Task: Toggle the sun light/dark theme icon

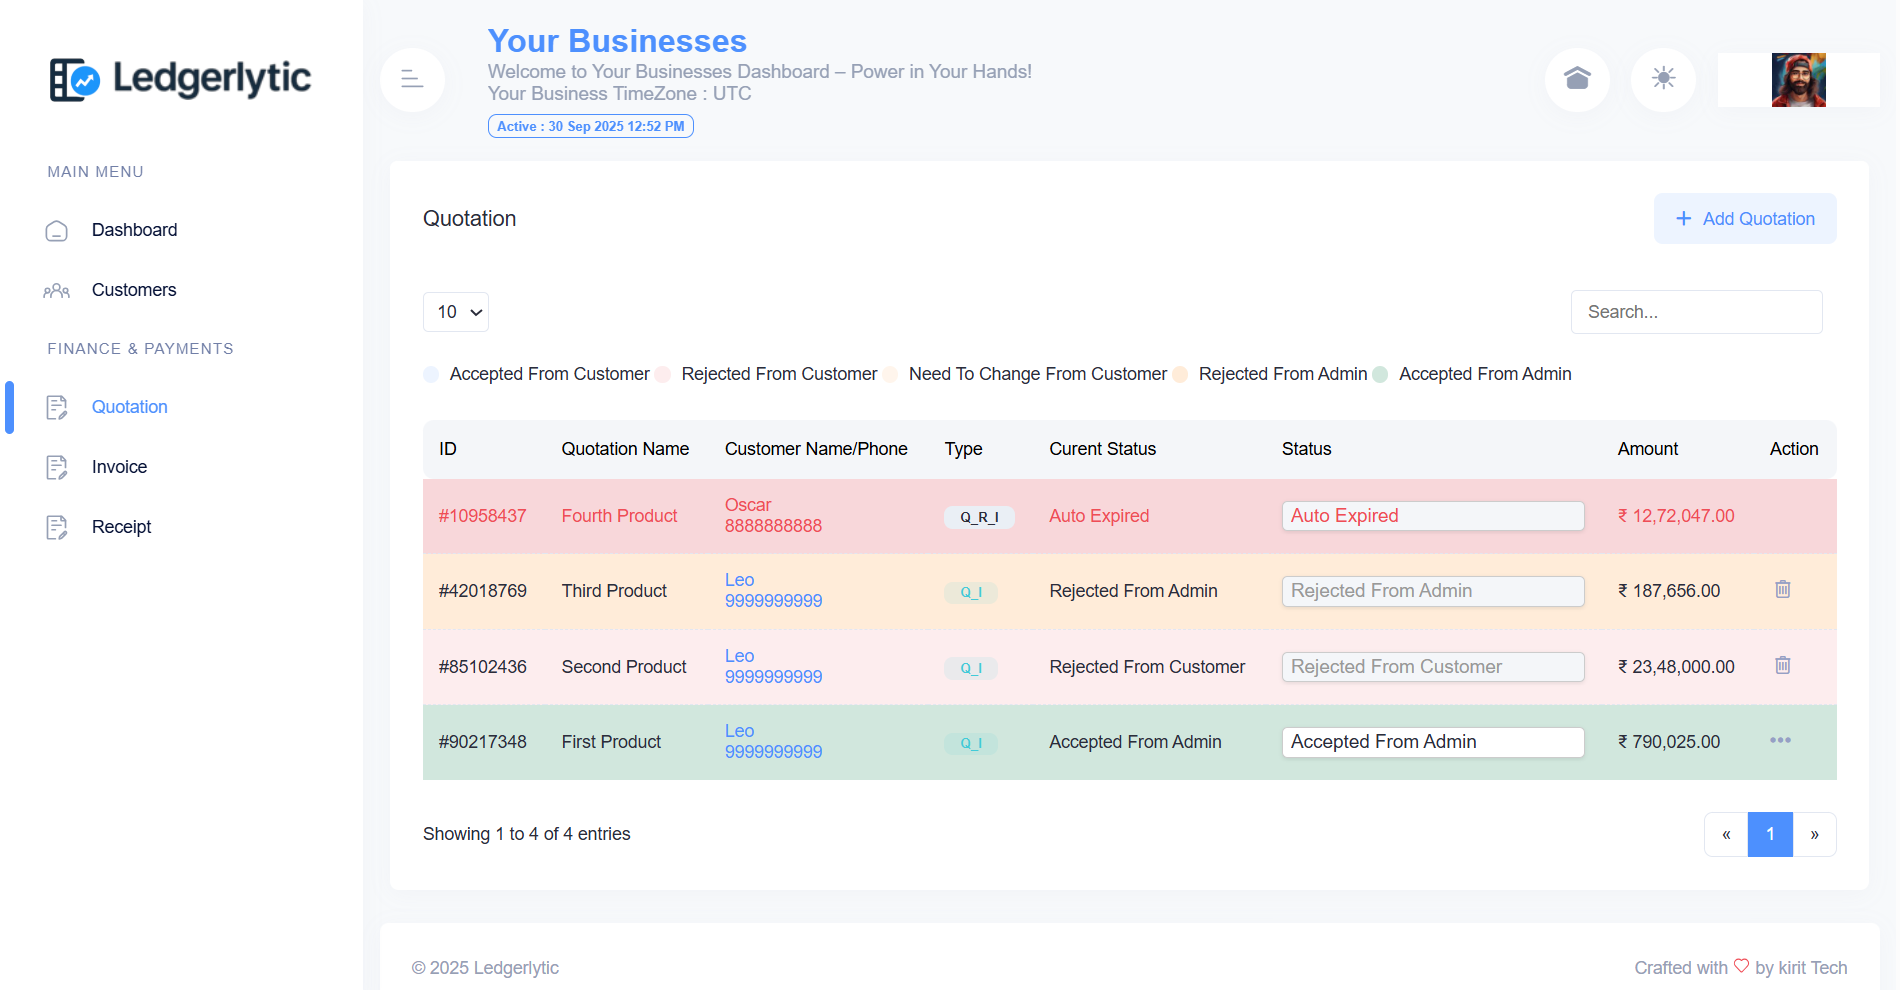Action: tap(1663, 79)
